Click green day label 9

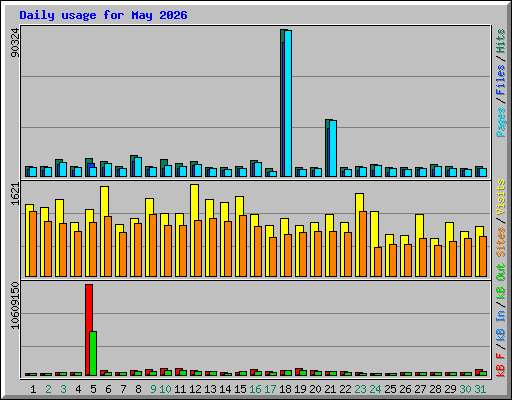click(153, 389)
